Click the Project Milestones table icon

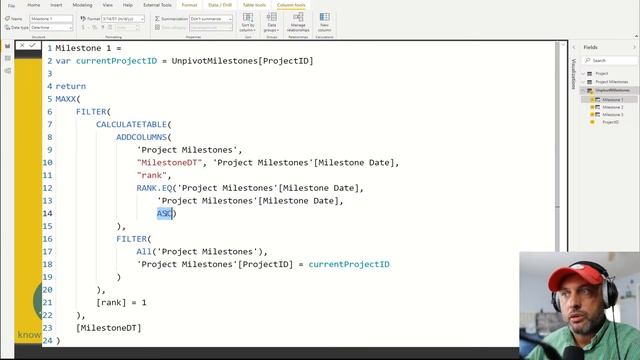[589, 82]
